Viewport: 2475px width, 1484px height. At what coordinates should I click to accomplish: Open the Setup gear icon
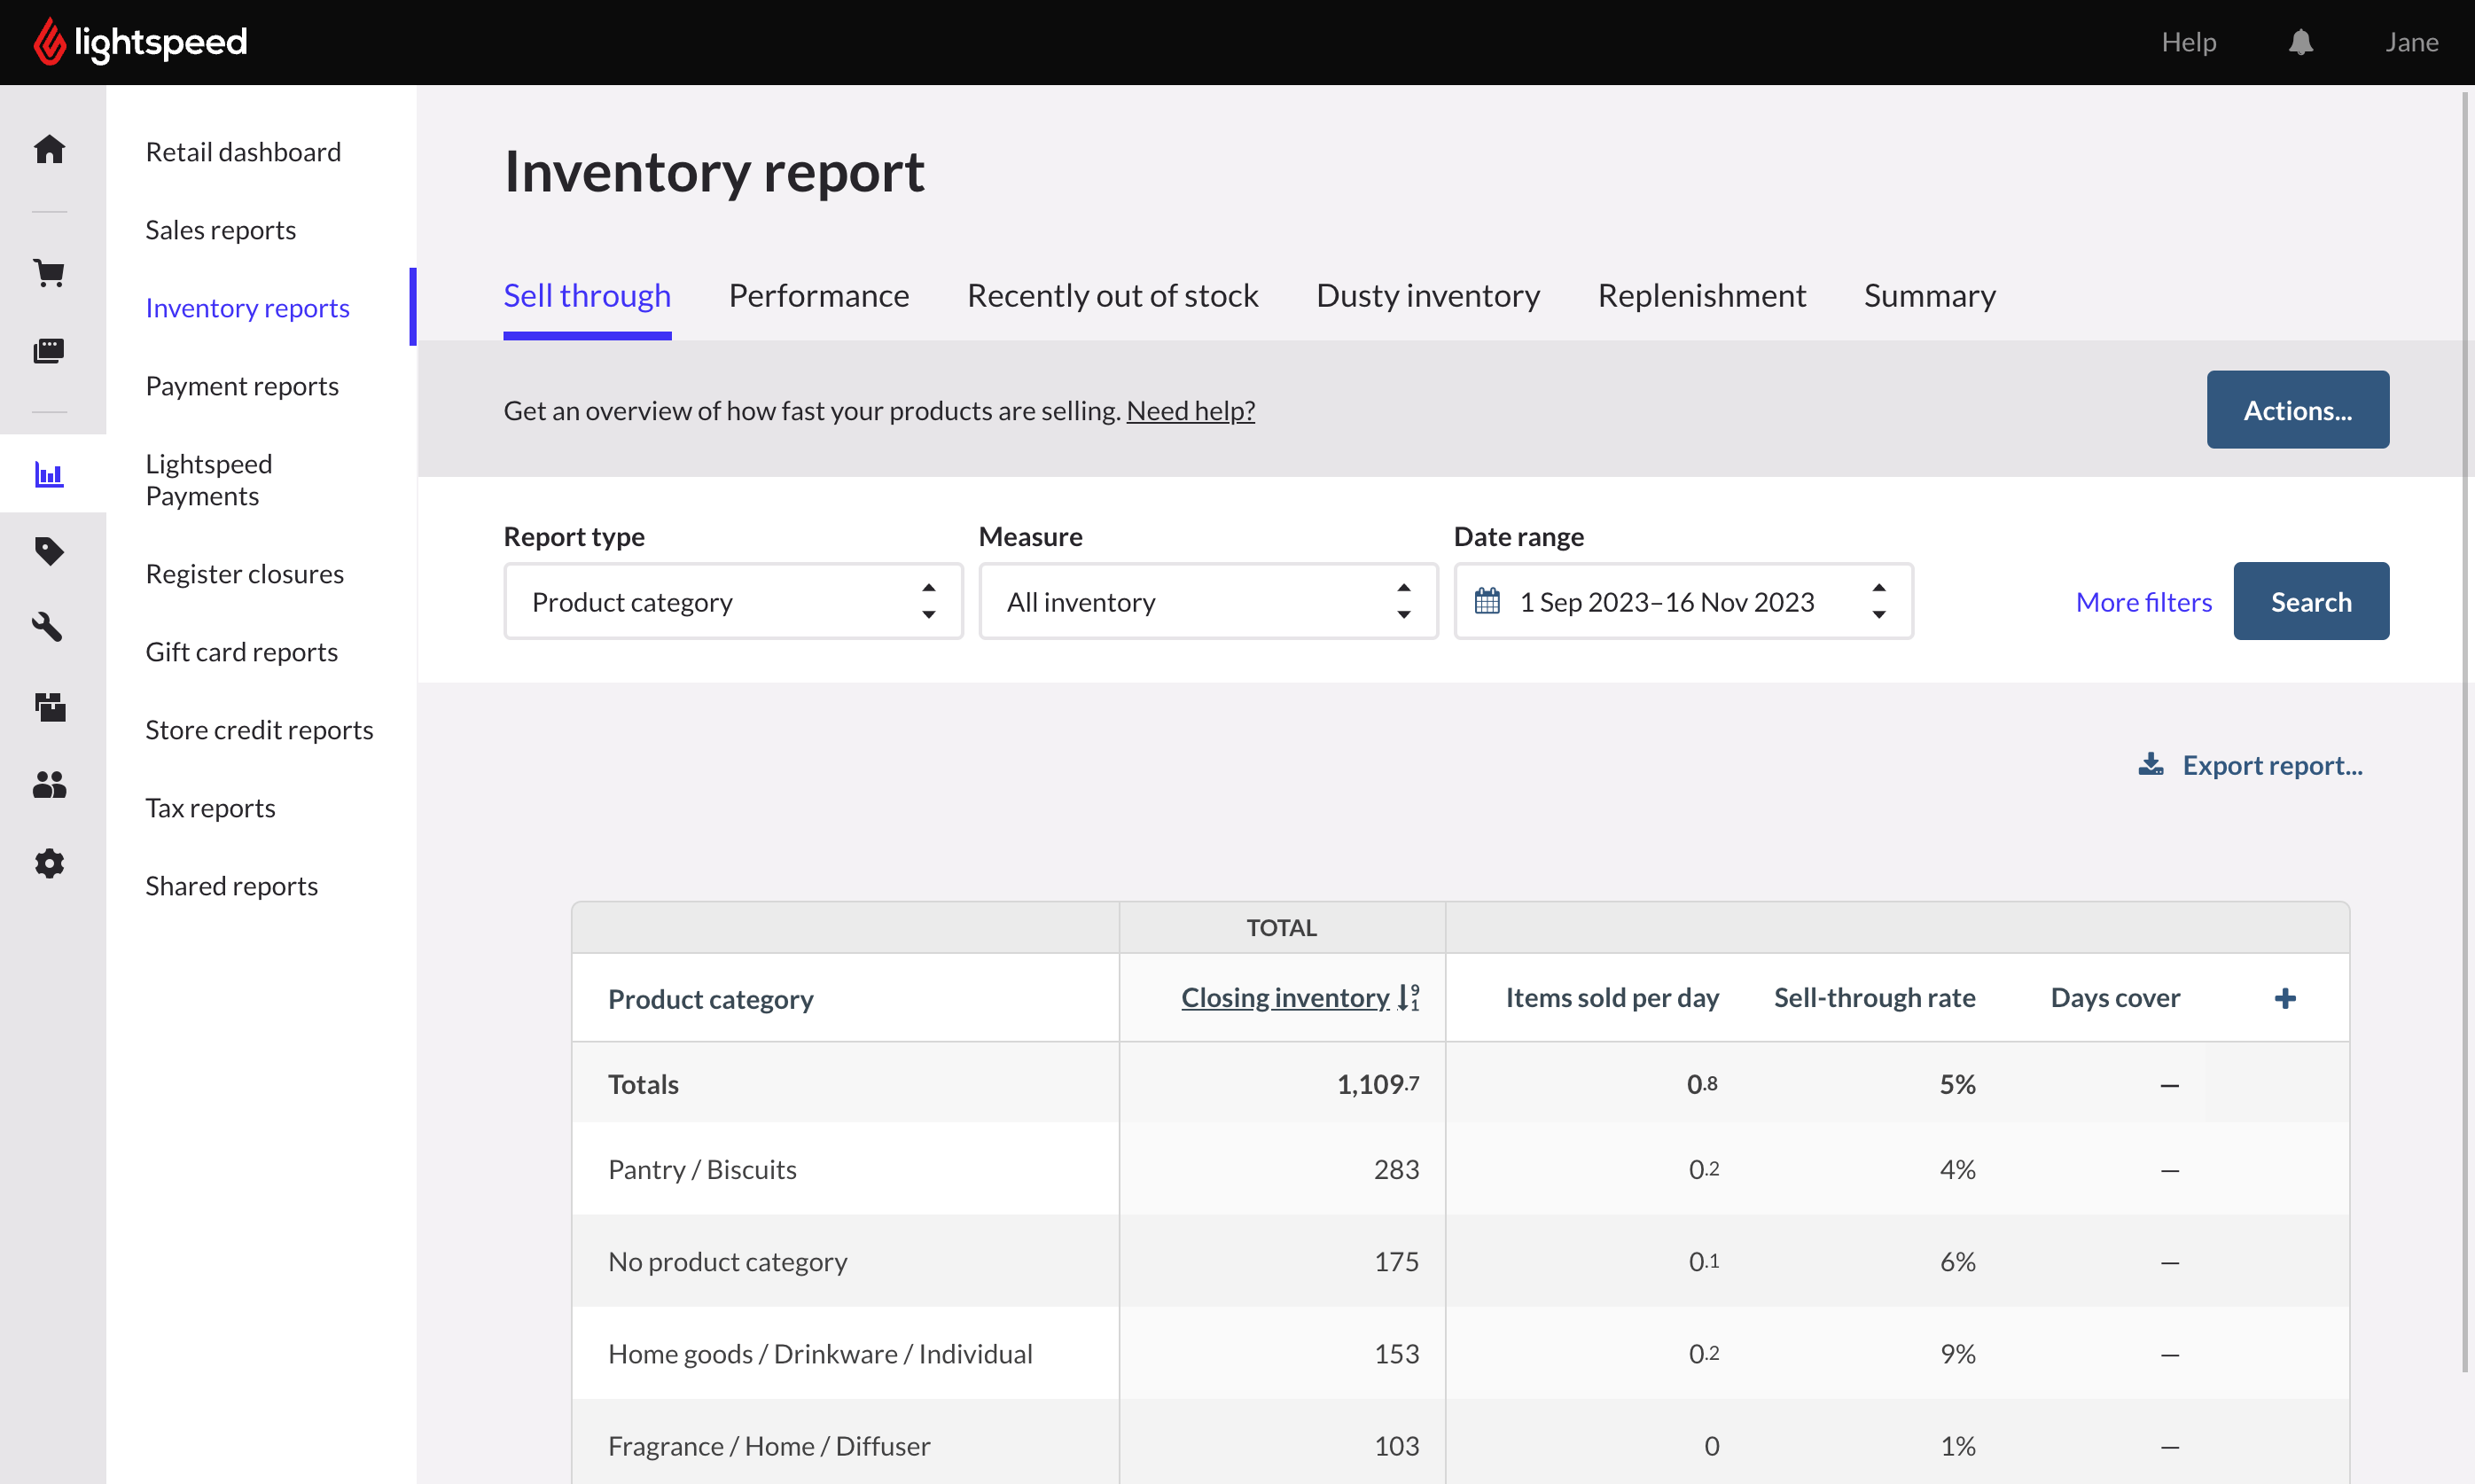pyautogui.click(x=49, y=863)
